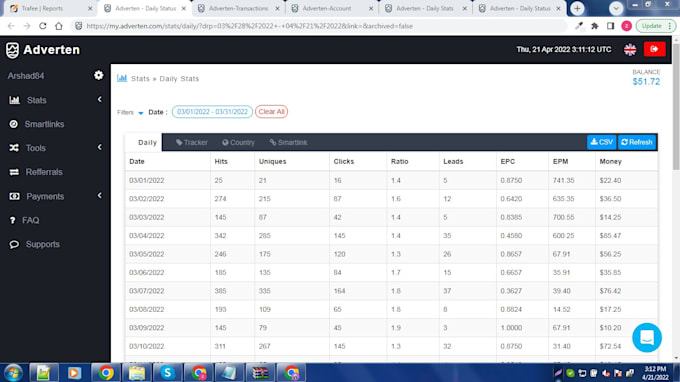This screenshot has height=382, width=680.
Task: Open file explorer folder on taskbar
Action: [136, 373]
